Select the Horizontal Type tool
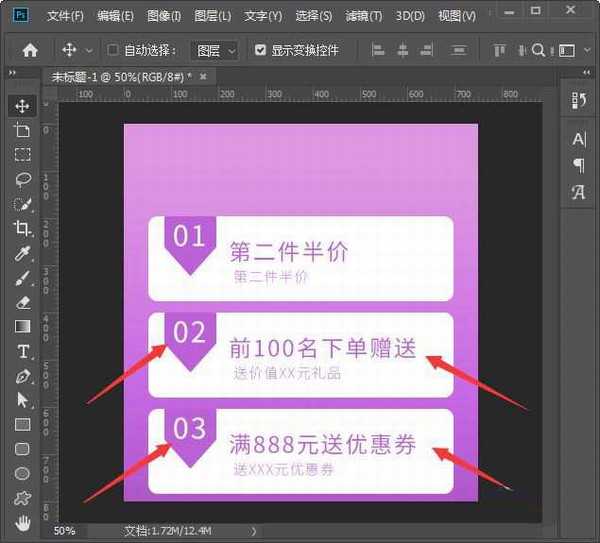Screen dimensions: 600x543 click(x=22, y=351)
